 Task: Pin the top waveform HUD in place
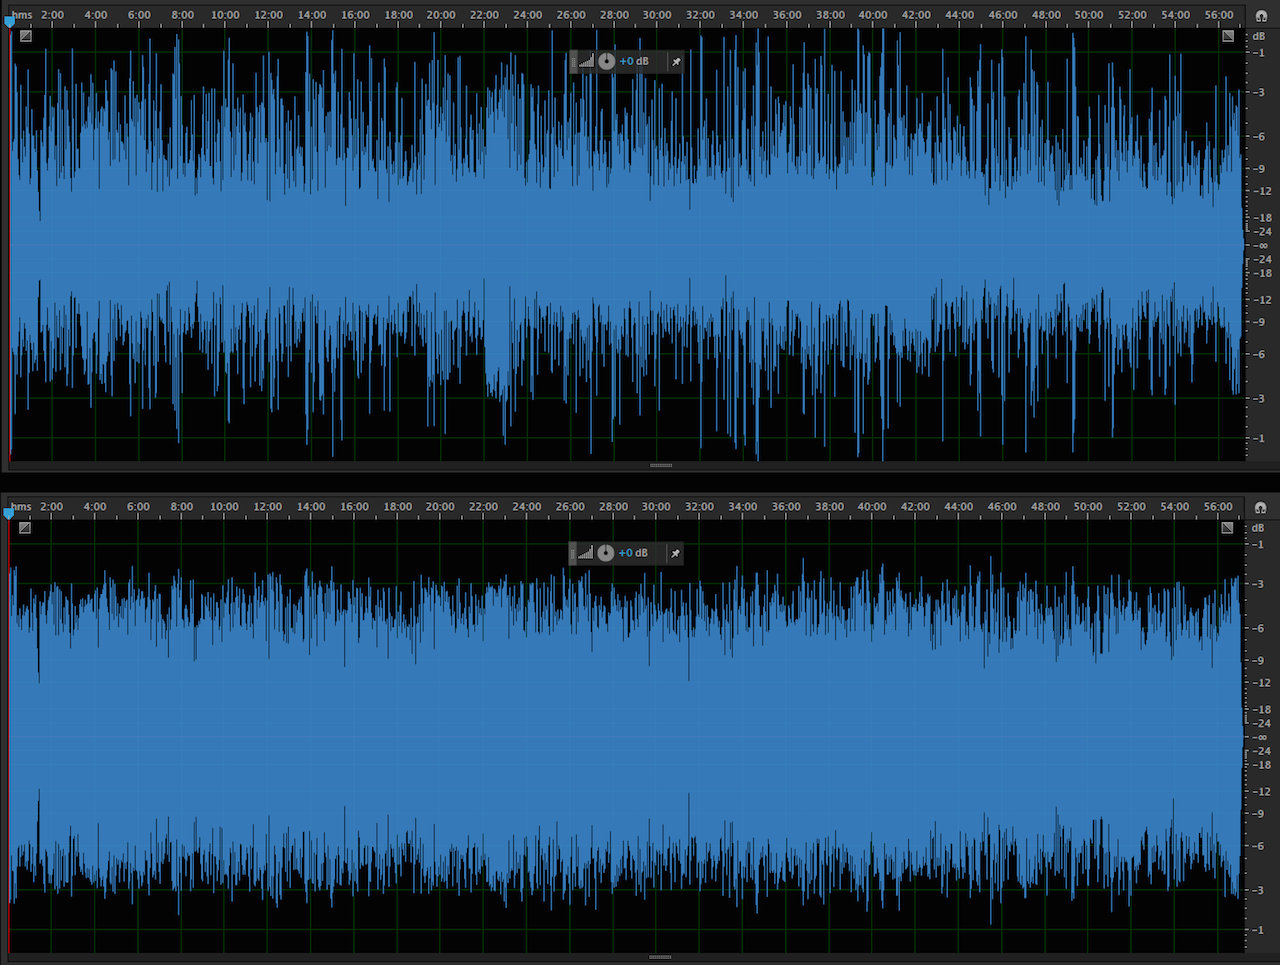[676, 62]
